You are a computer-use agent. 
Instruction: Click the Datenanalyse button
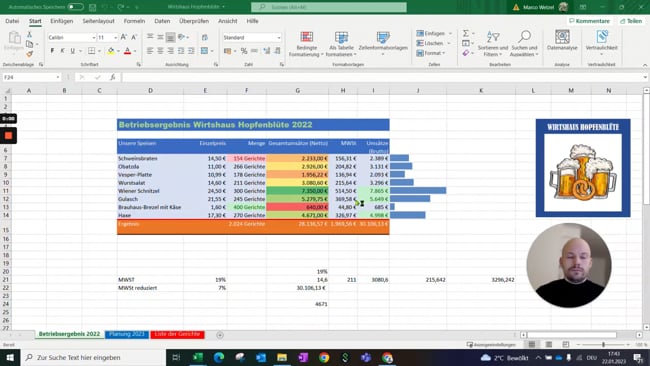point(562,41)
